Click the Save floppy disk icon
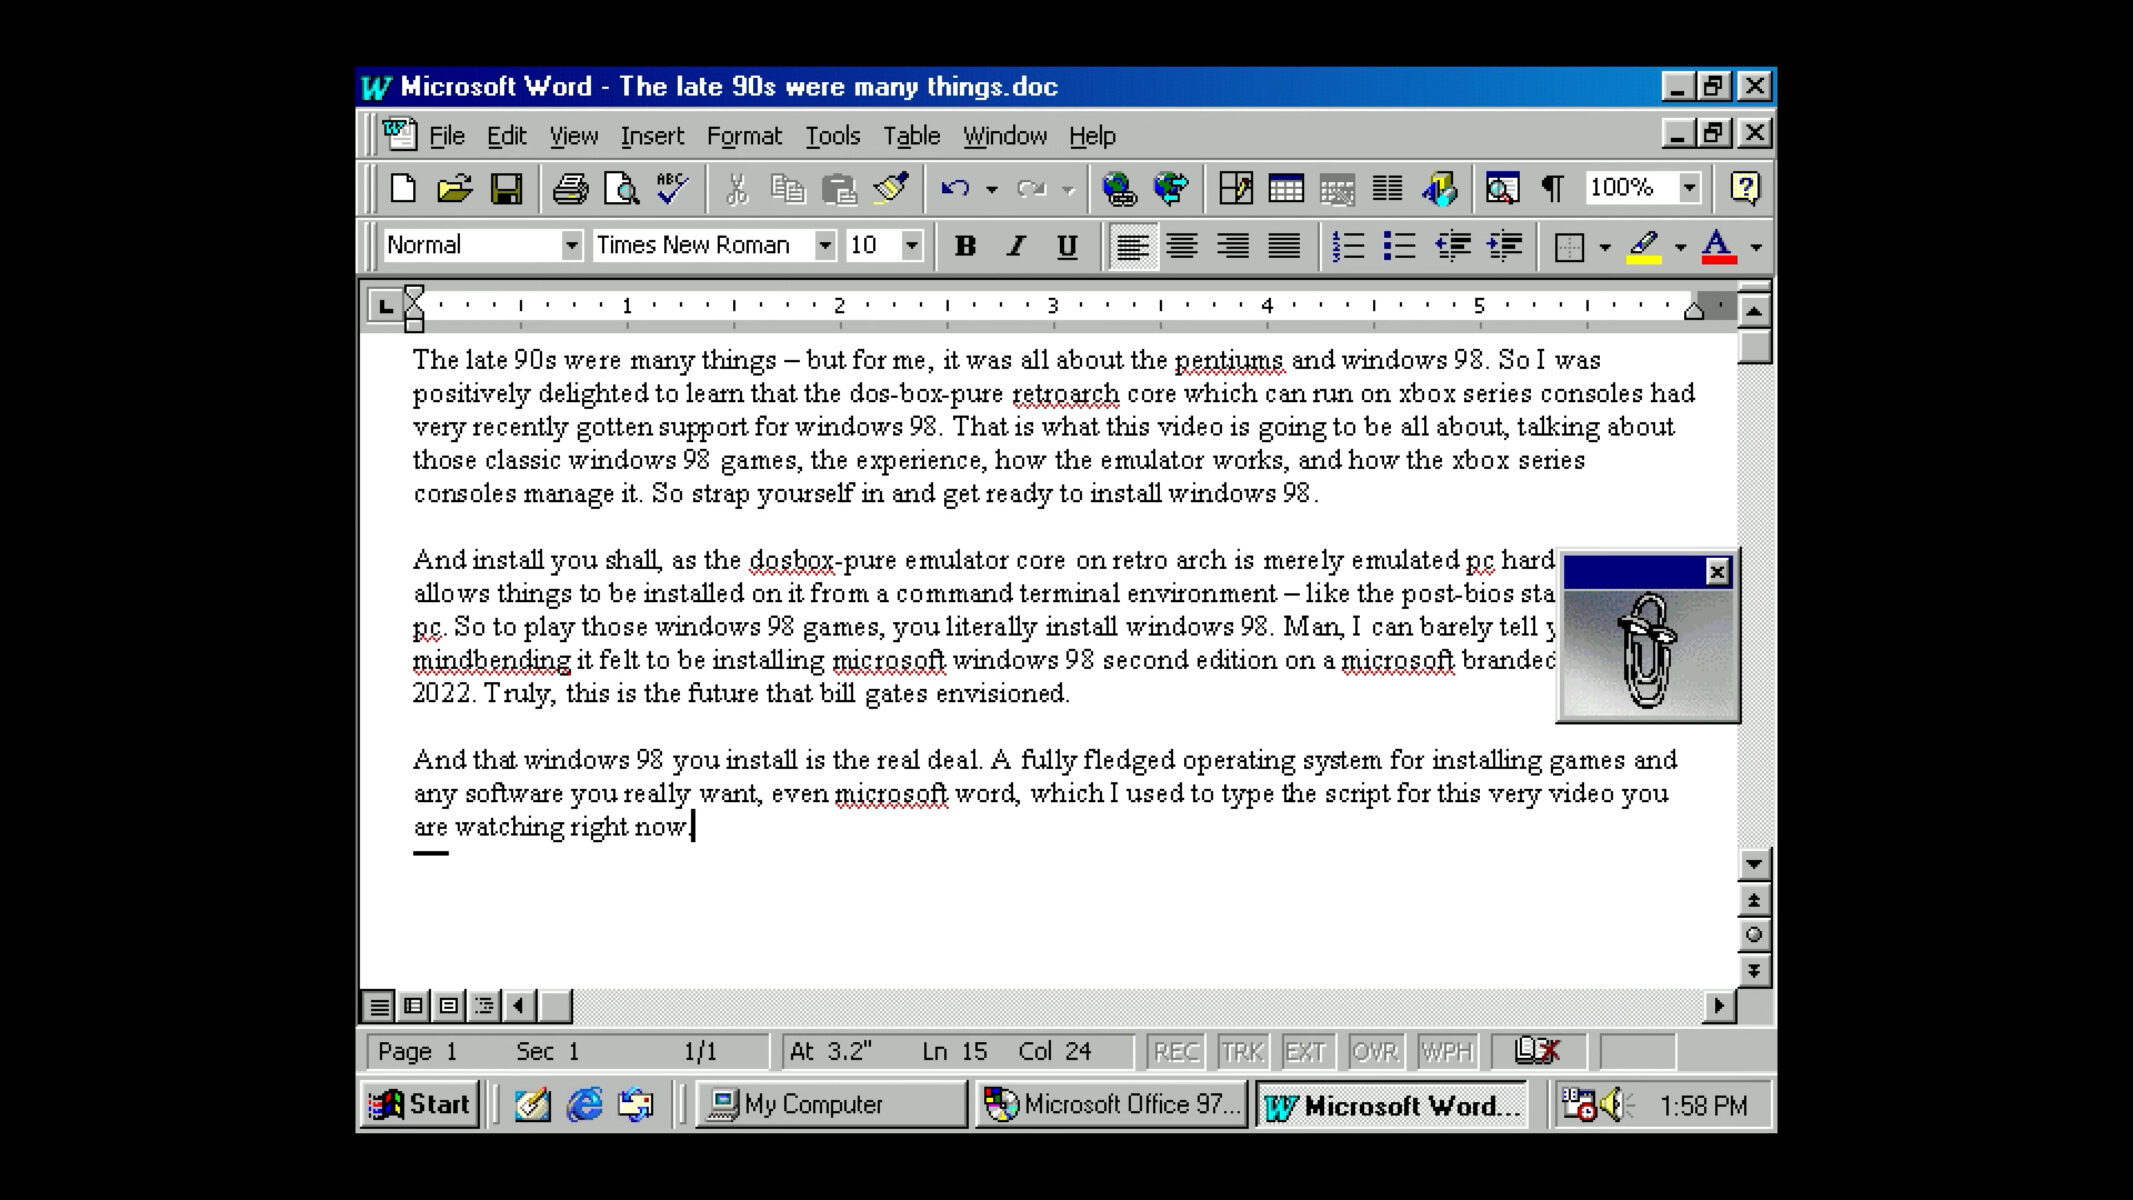The image size is (2133, 1200). pyautogui.click(x=506, y=188)
